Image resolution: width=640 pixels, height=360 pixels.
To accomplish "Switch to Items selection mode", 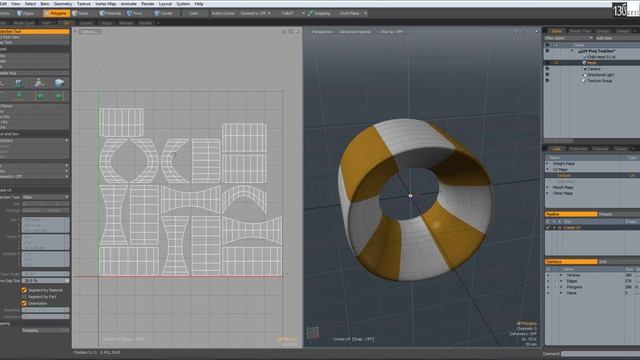I will (81, 13).
